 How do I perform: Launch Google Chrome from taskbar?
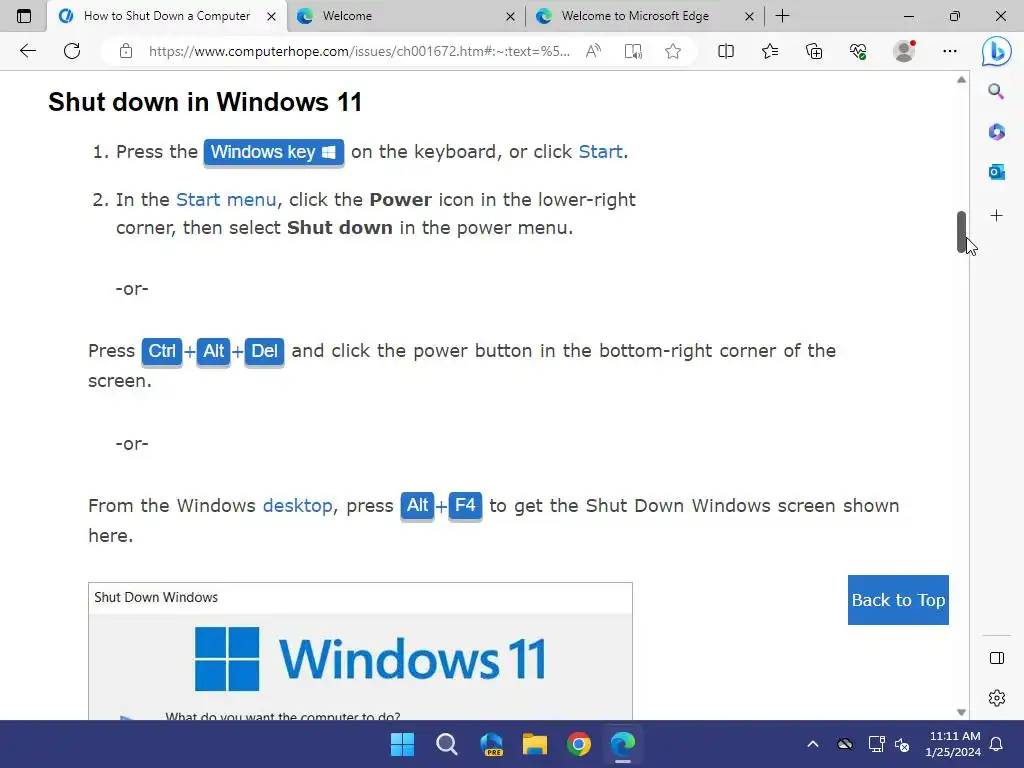[x=579, y=744]
